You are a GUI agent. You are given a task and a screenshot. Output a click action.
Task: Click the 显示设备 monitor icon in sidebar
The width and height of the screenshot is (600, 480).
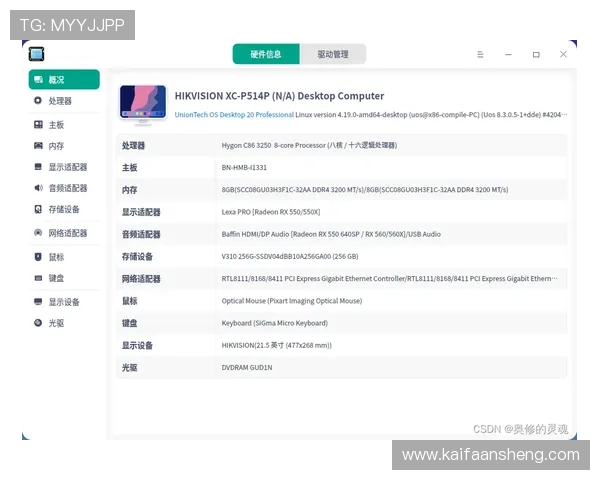tap(38, 302)
